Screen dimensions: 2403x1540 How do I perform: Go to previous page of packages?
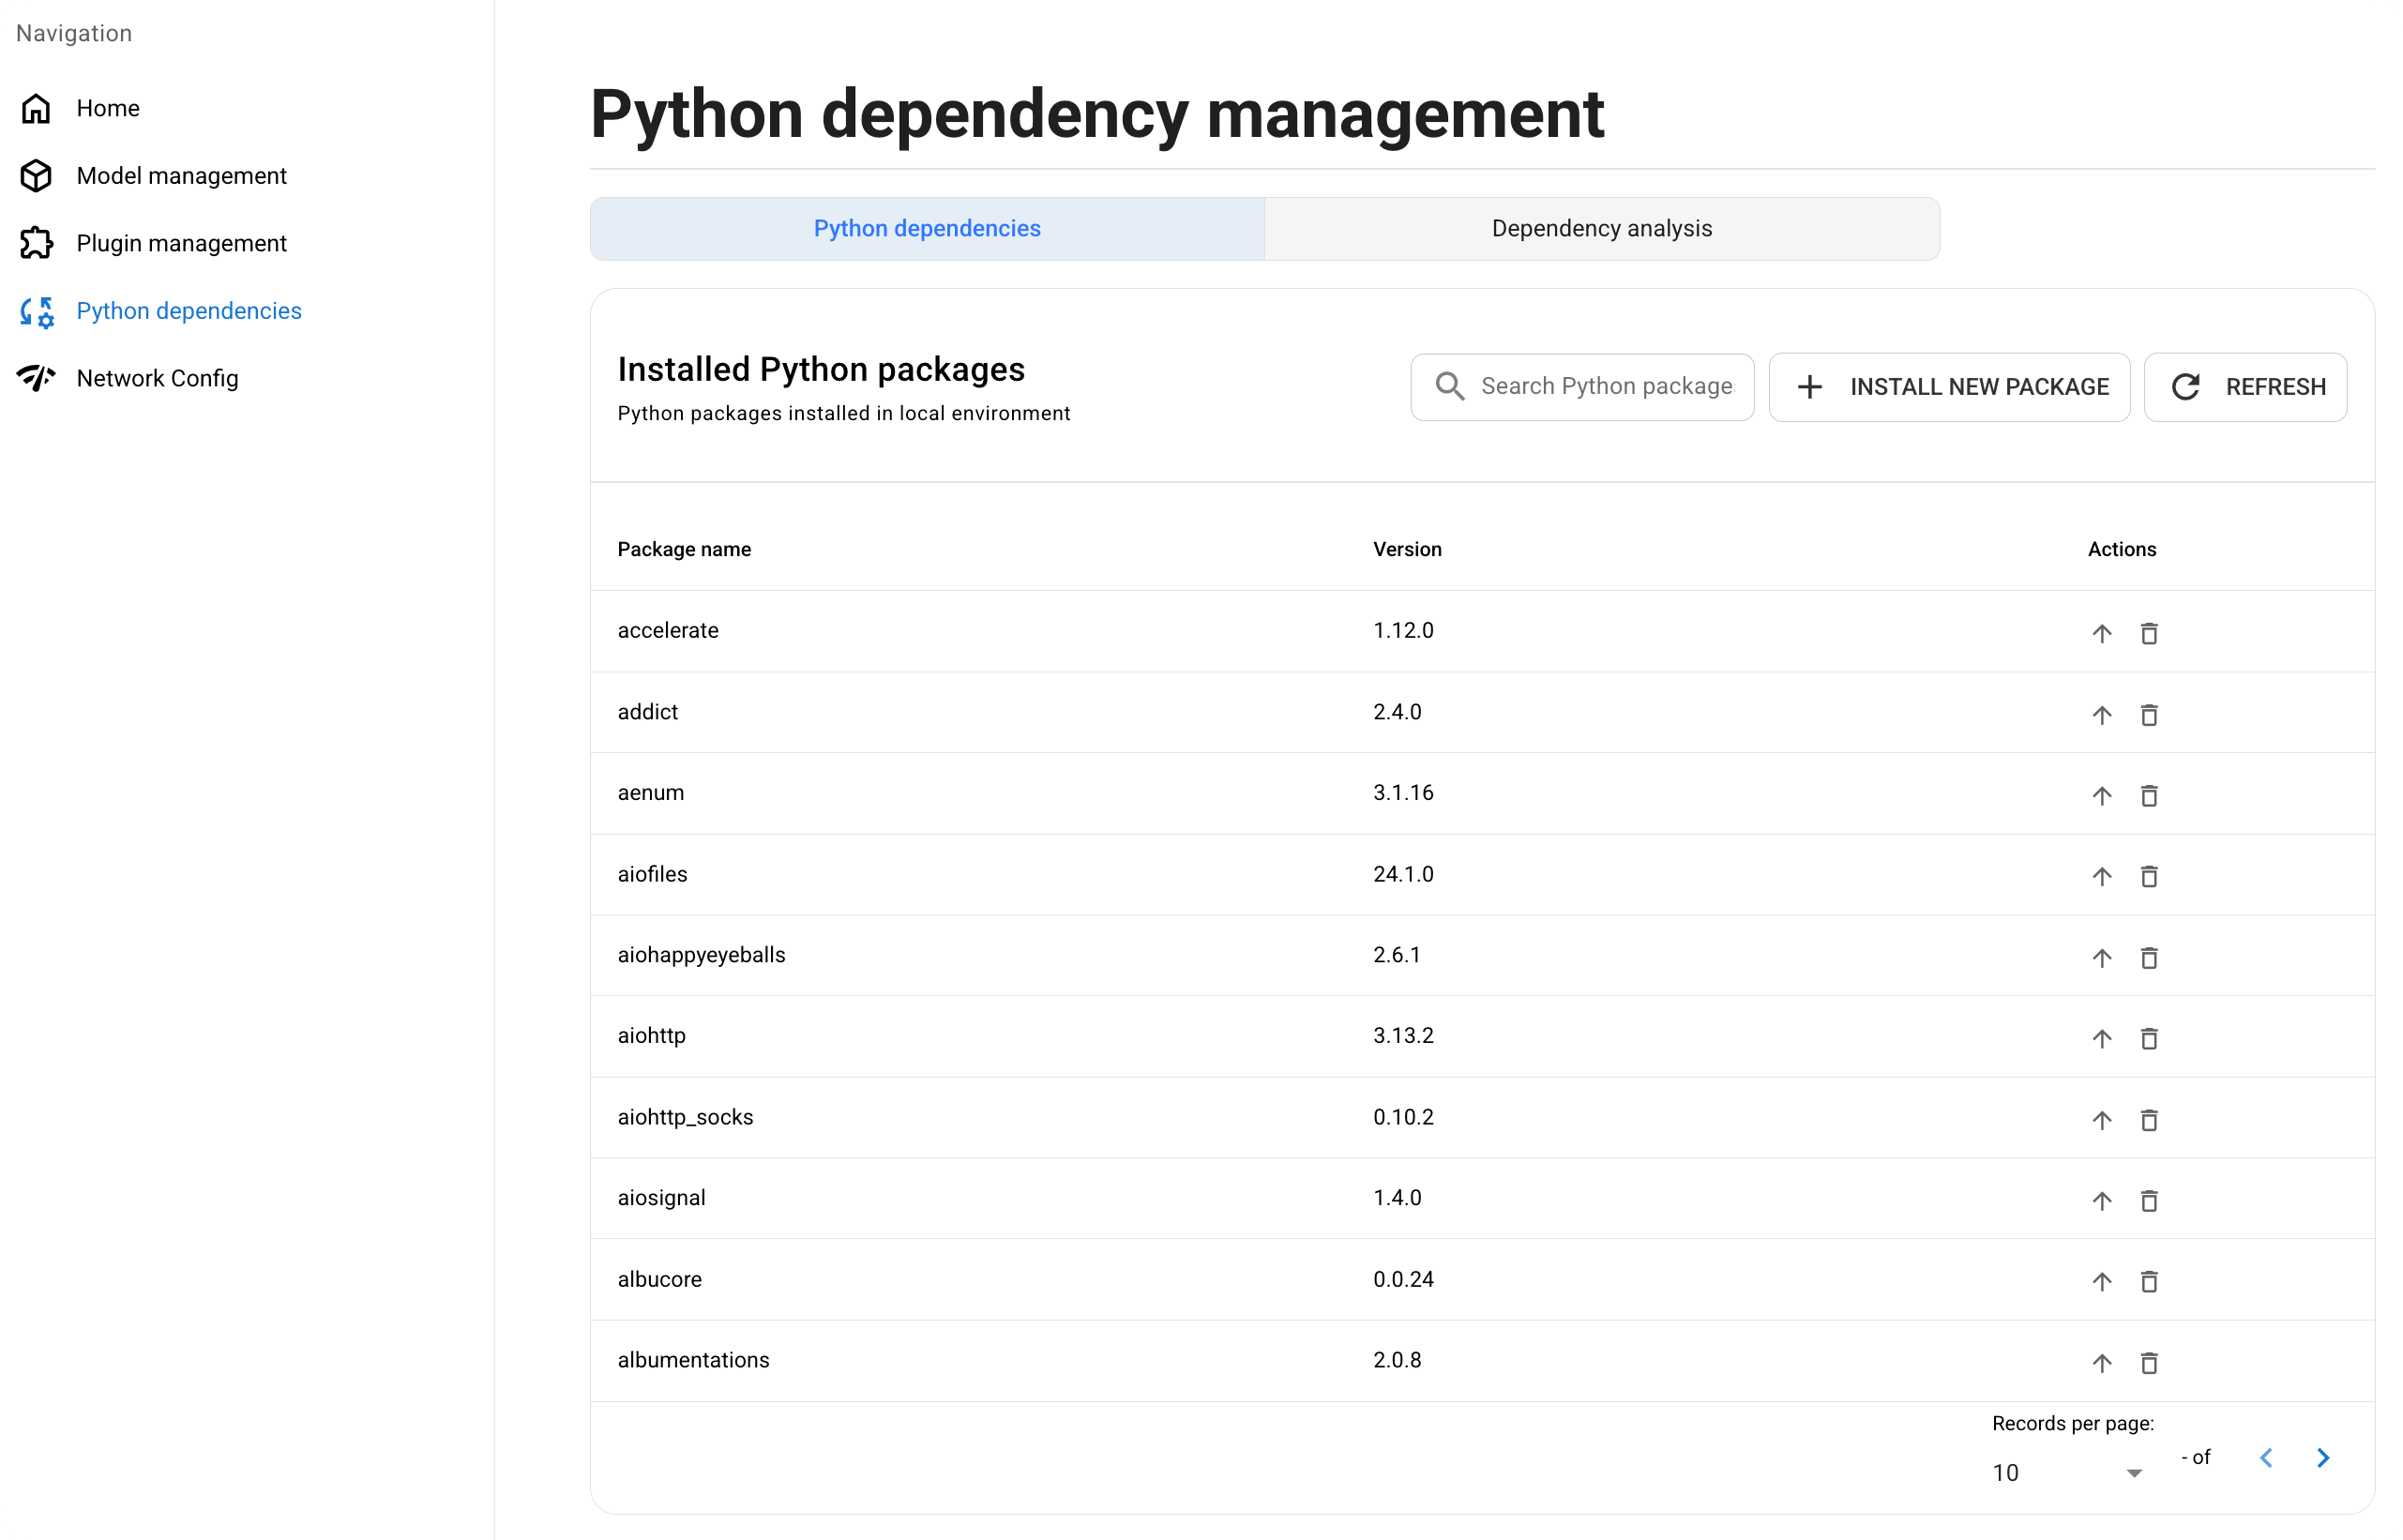click(x=2265, y=1458)
